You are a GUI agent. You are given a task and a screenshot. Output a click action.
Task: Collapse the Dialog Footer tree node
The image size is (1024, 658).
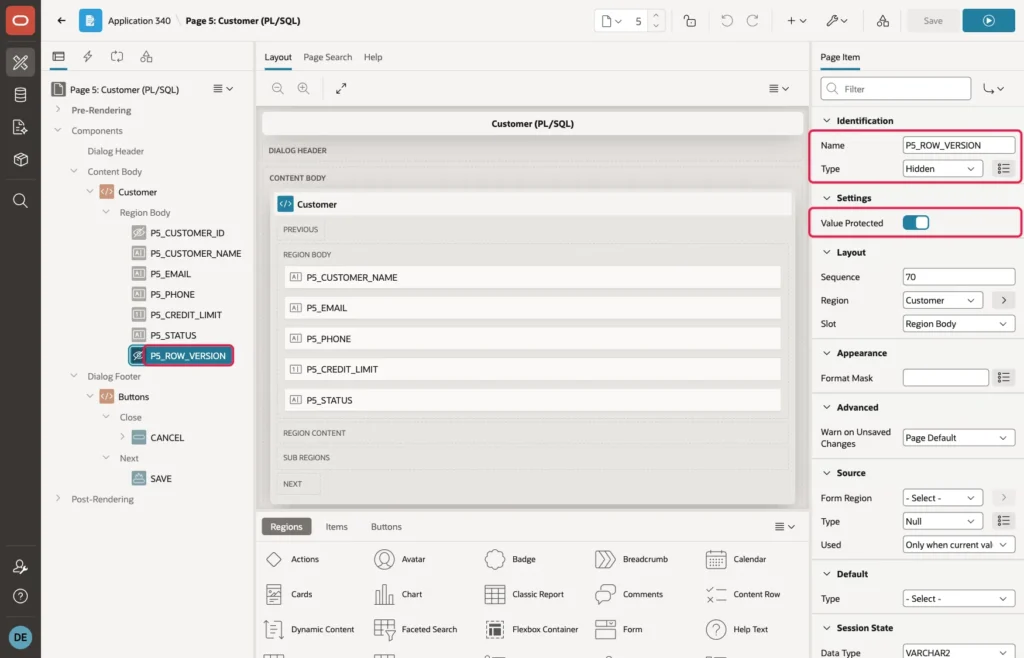tap(74, 376)
